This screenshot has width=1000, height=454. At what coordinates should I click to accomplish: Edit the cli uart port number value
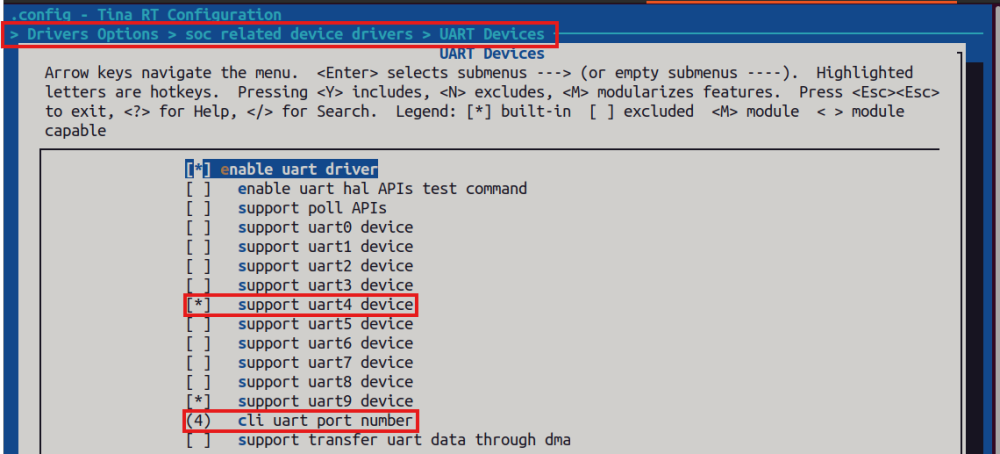pyautogui.click(x=198, y=421)
